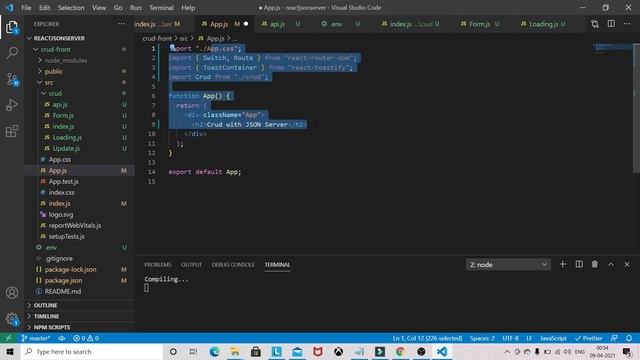
Task: Select terminal from '2: node' dropdown
Action: point(508,264)
